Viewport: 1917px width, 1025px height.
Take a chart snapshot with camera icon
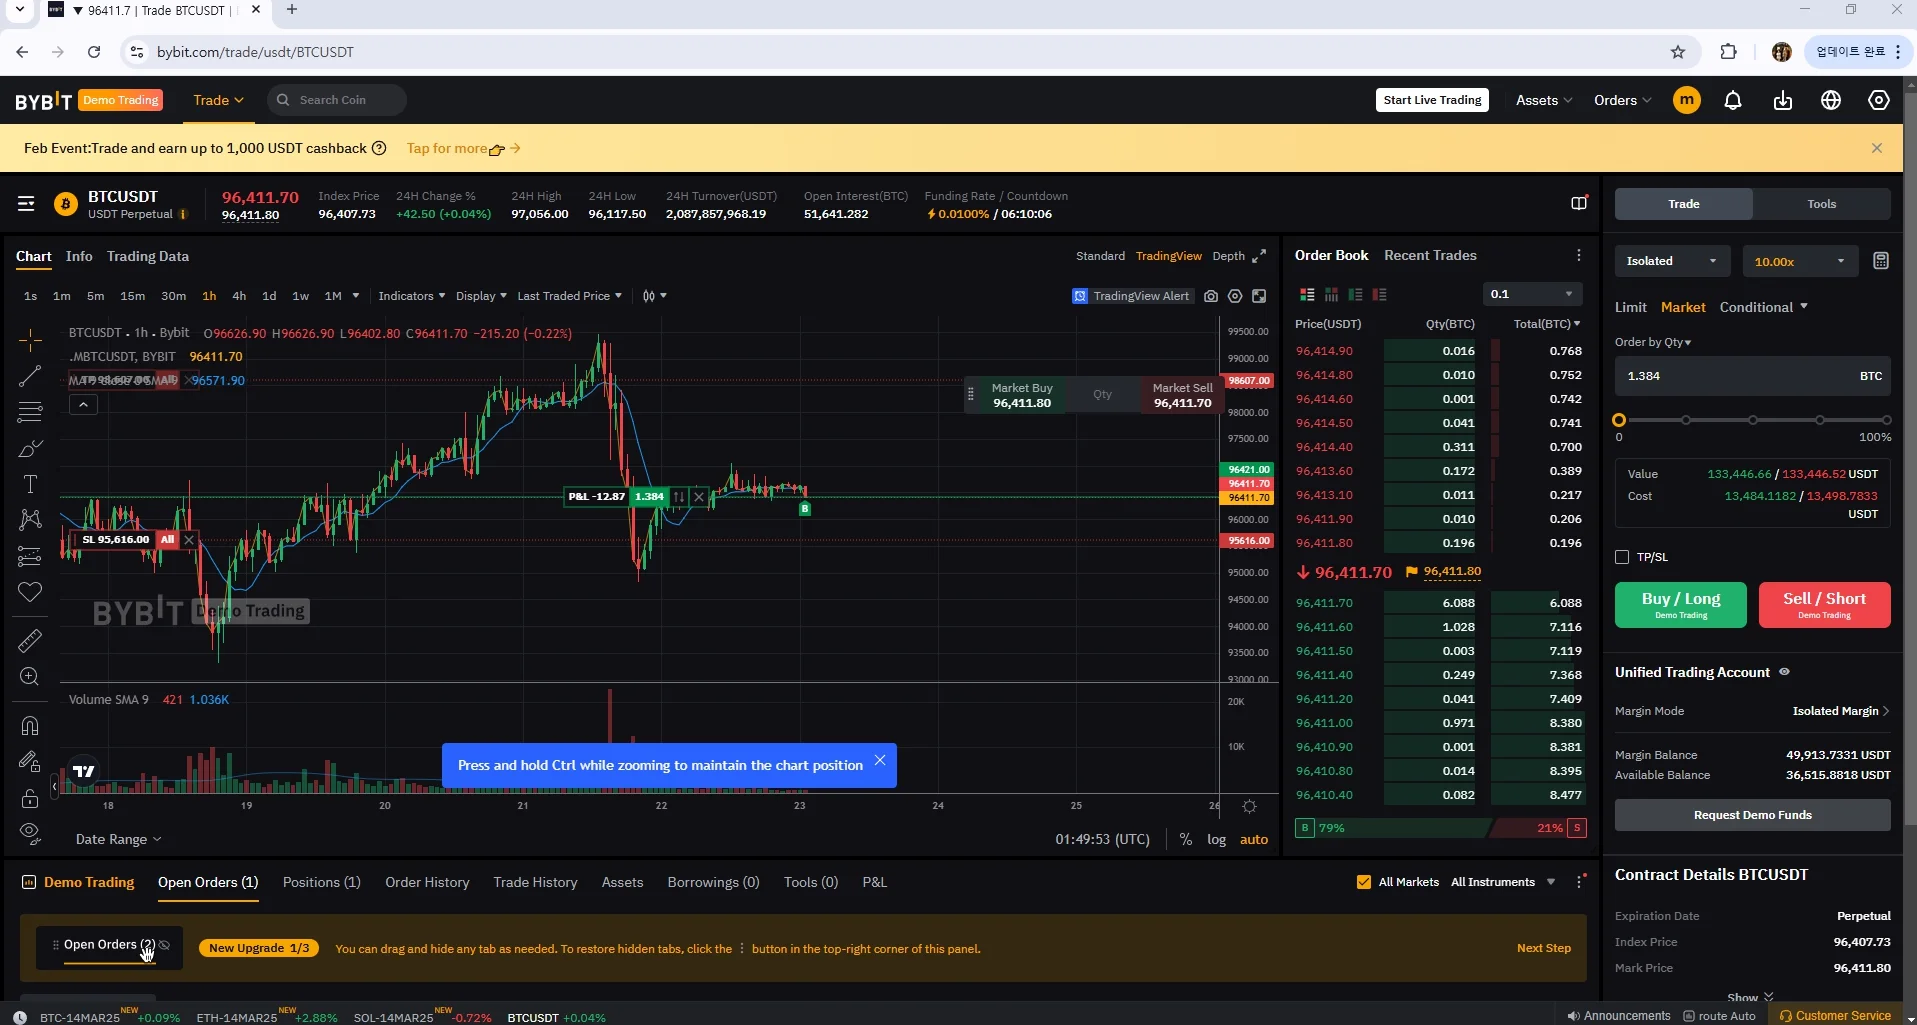(1211, 296)
